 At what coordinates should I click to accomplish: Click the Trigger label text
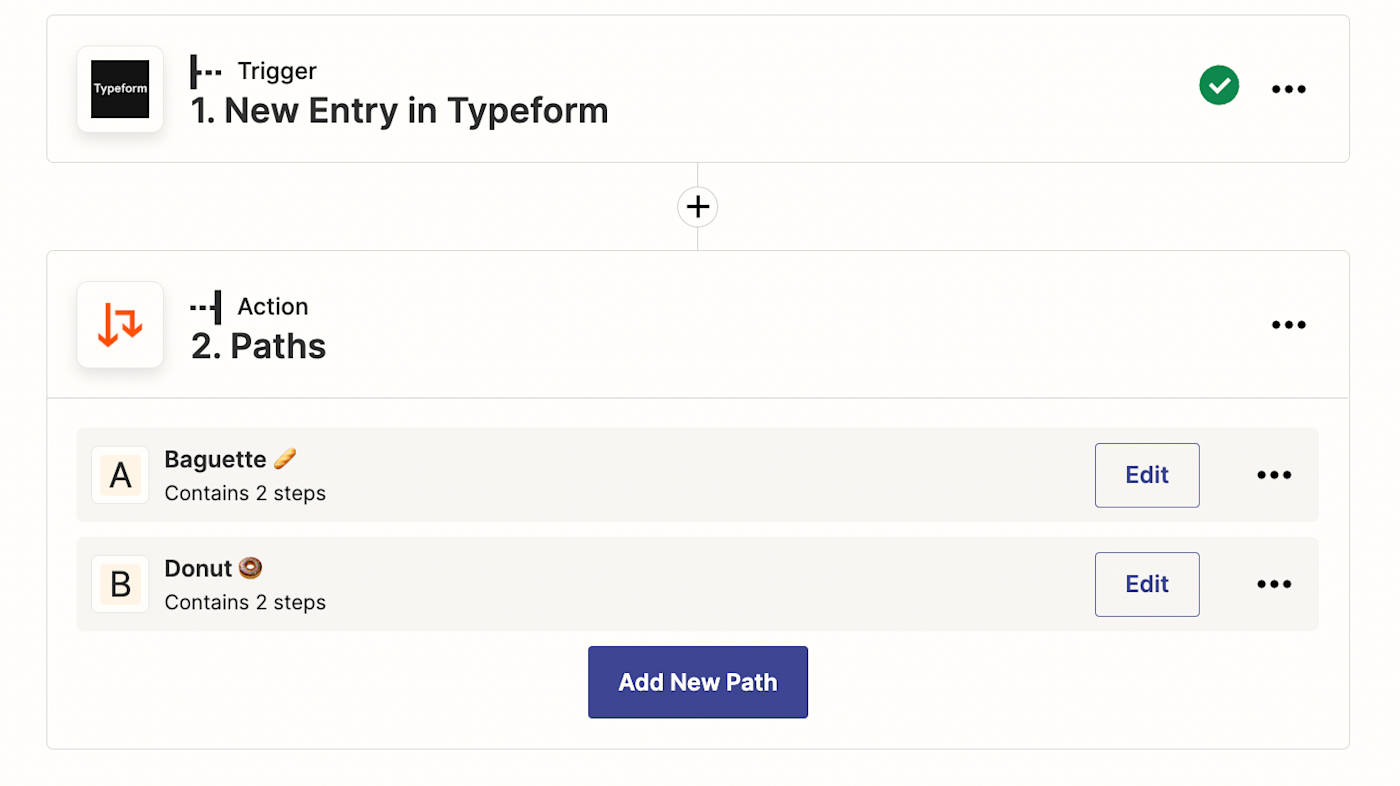276,71
